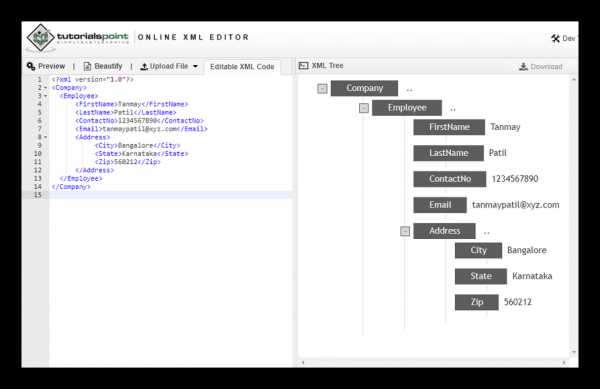This screenshot has height=389, width=600.
Task: Select the City node in tree
Action: click(x=478, y=251)
